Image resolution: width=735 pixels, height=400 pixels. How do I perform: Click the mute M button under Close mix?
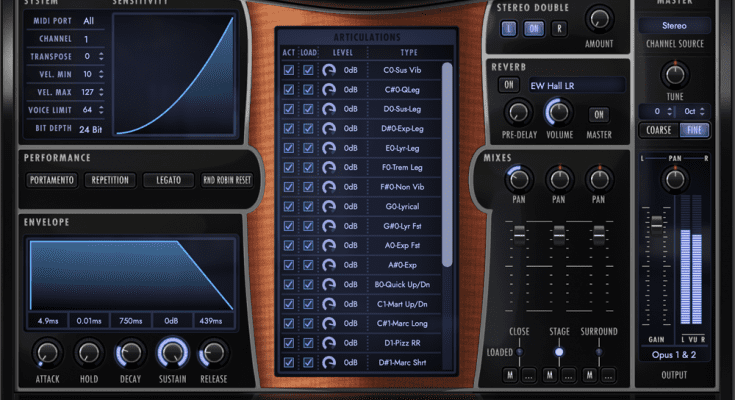(x=508, y=374)
